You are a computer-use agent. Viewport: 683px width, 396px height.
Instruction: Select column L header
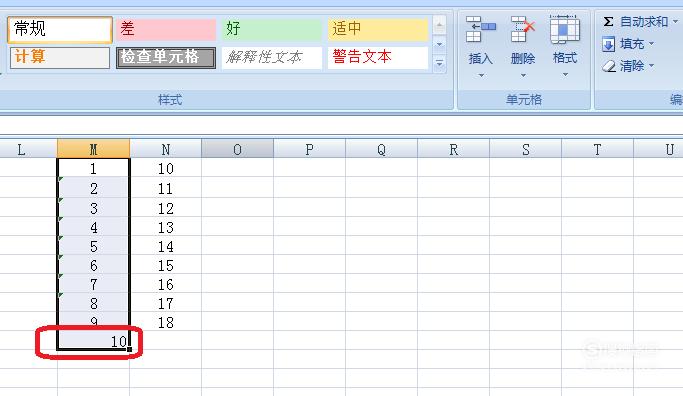point(28,149)
